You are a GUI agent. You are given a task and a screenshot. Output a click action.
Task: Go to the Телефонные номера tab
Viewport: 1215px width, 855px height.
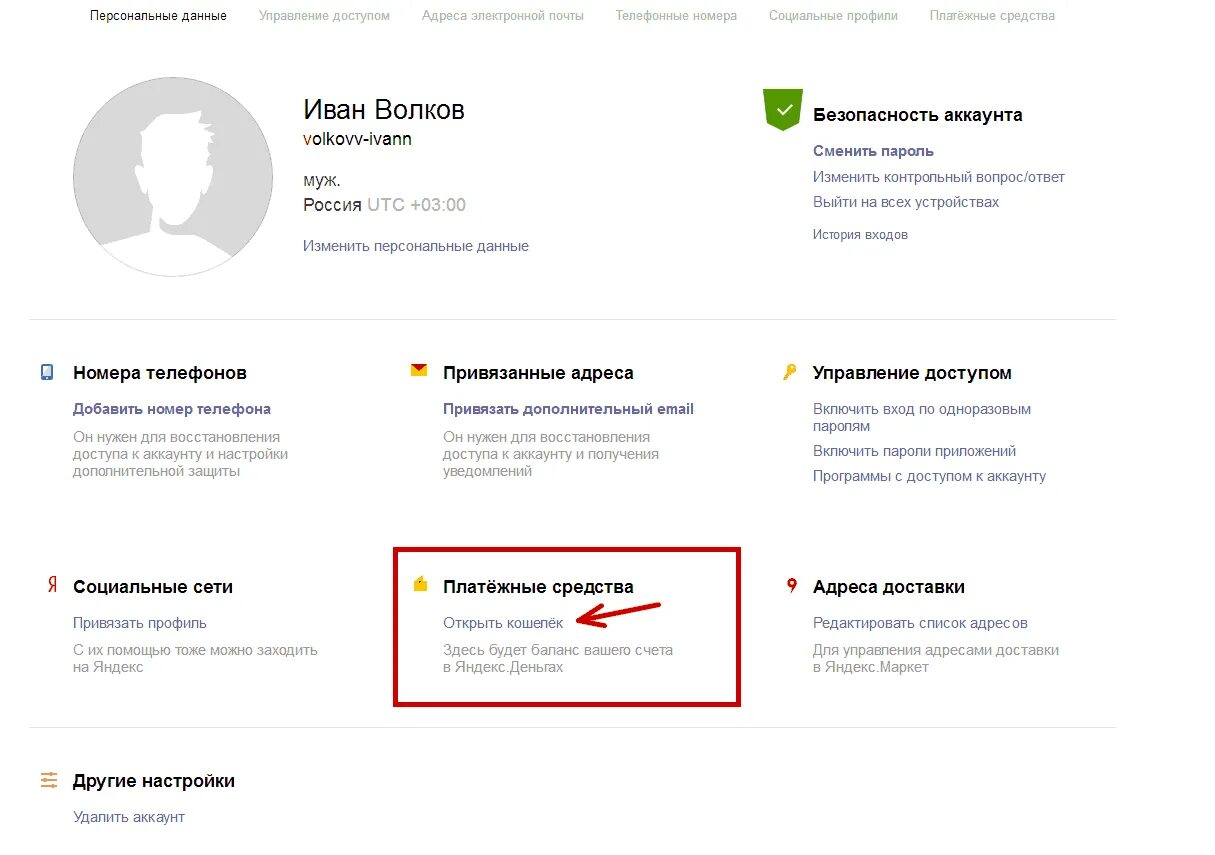point(676,16)
